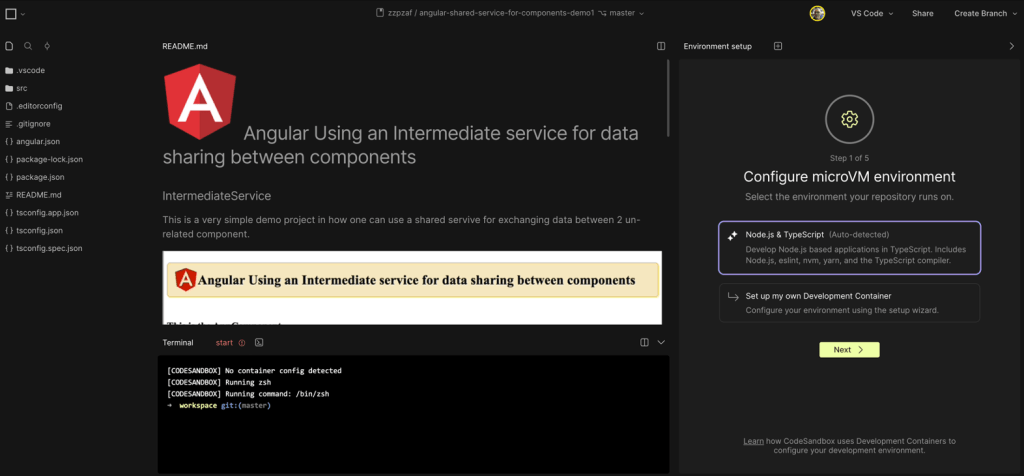Click the markdown icon beside README.md
Viewport: 1024px width, 476px height.
point(9,195)
